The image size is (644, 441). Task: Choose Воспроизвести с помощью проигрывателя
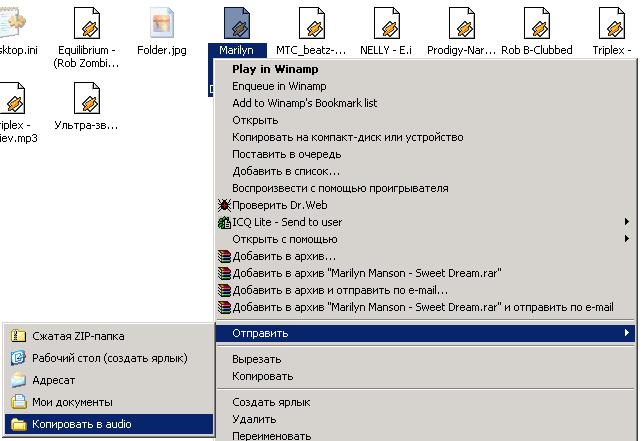(425, 188)
